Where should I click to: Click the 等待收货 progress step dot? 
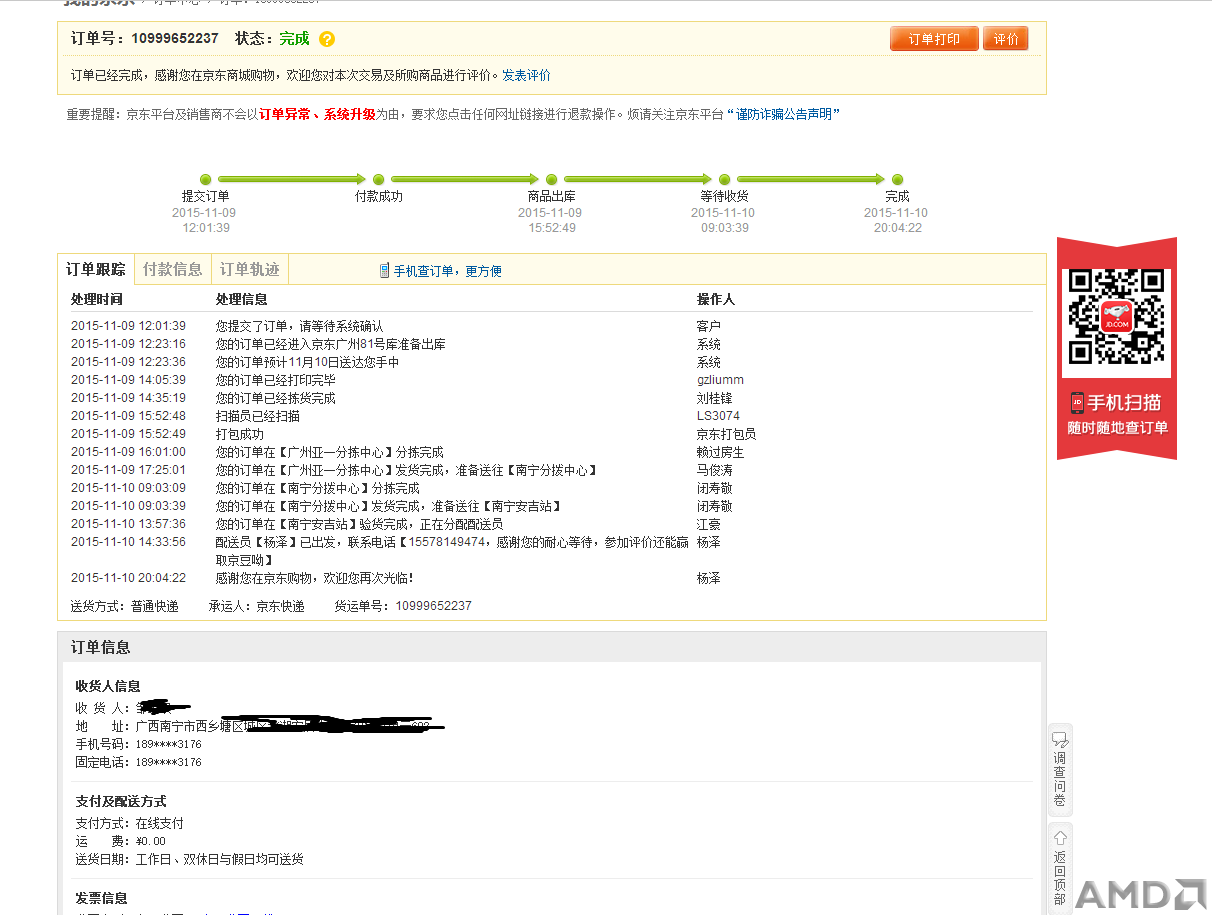click(725, 180)
